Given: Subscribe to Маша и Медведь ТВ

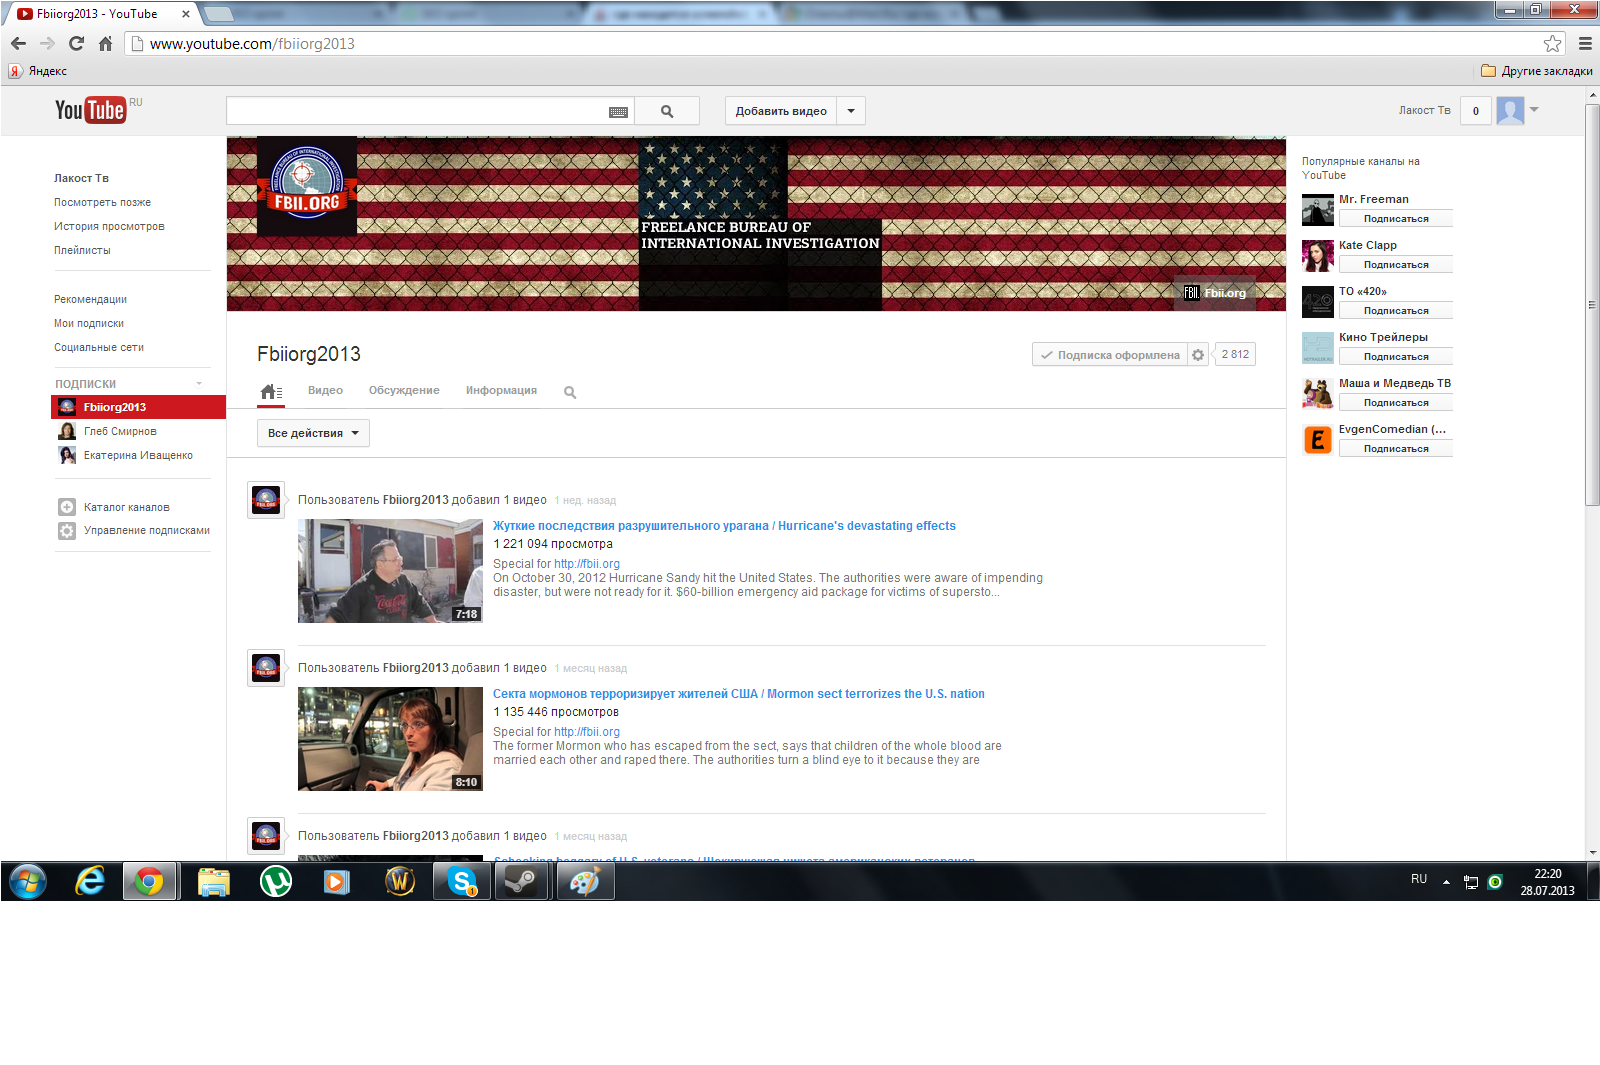Looking at the screenshot, I should (x=1395, y=403).
